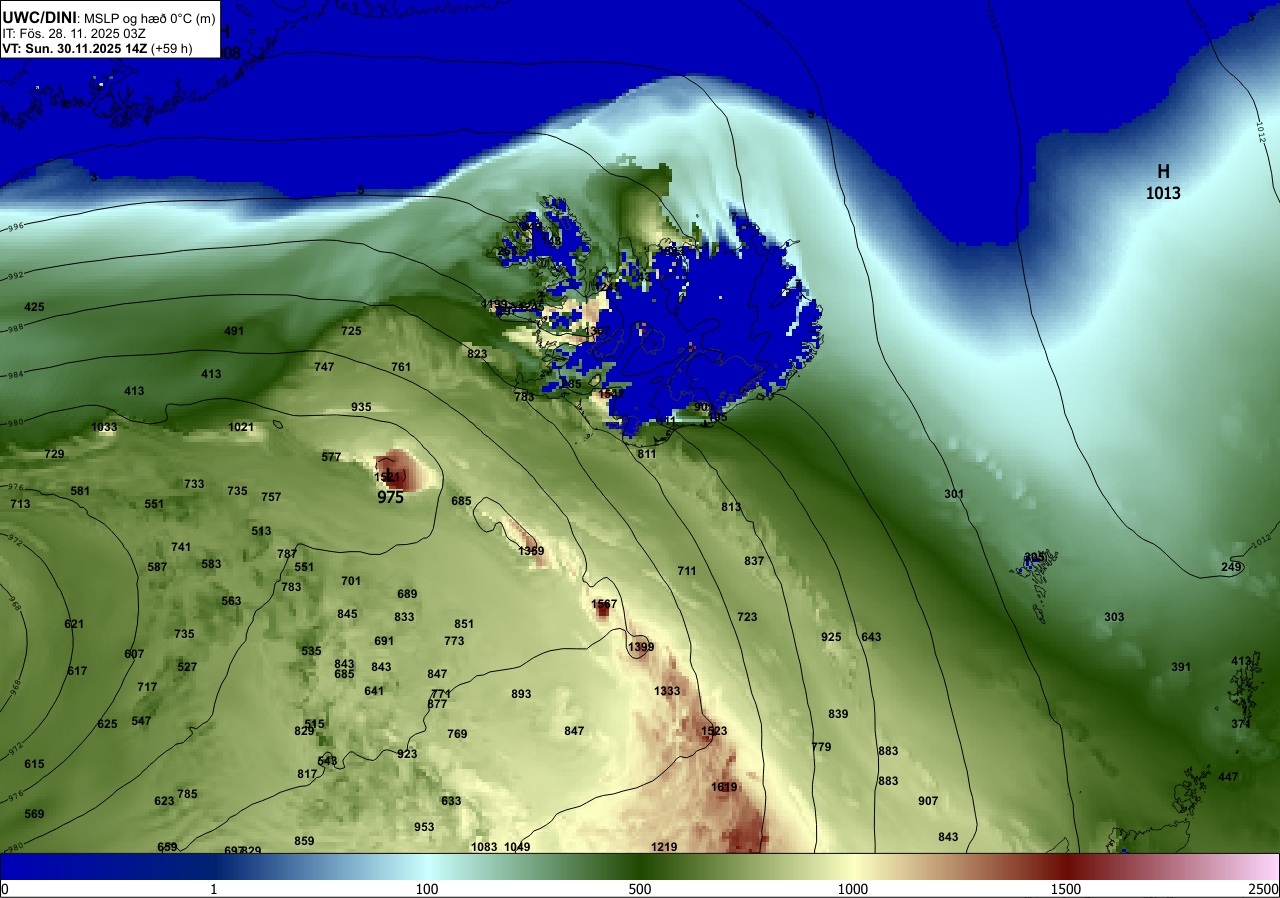This screenshot has height=898, width=1280.
Task: Click the height value 607
Action: pos(134,654)
